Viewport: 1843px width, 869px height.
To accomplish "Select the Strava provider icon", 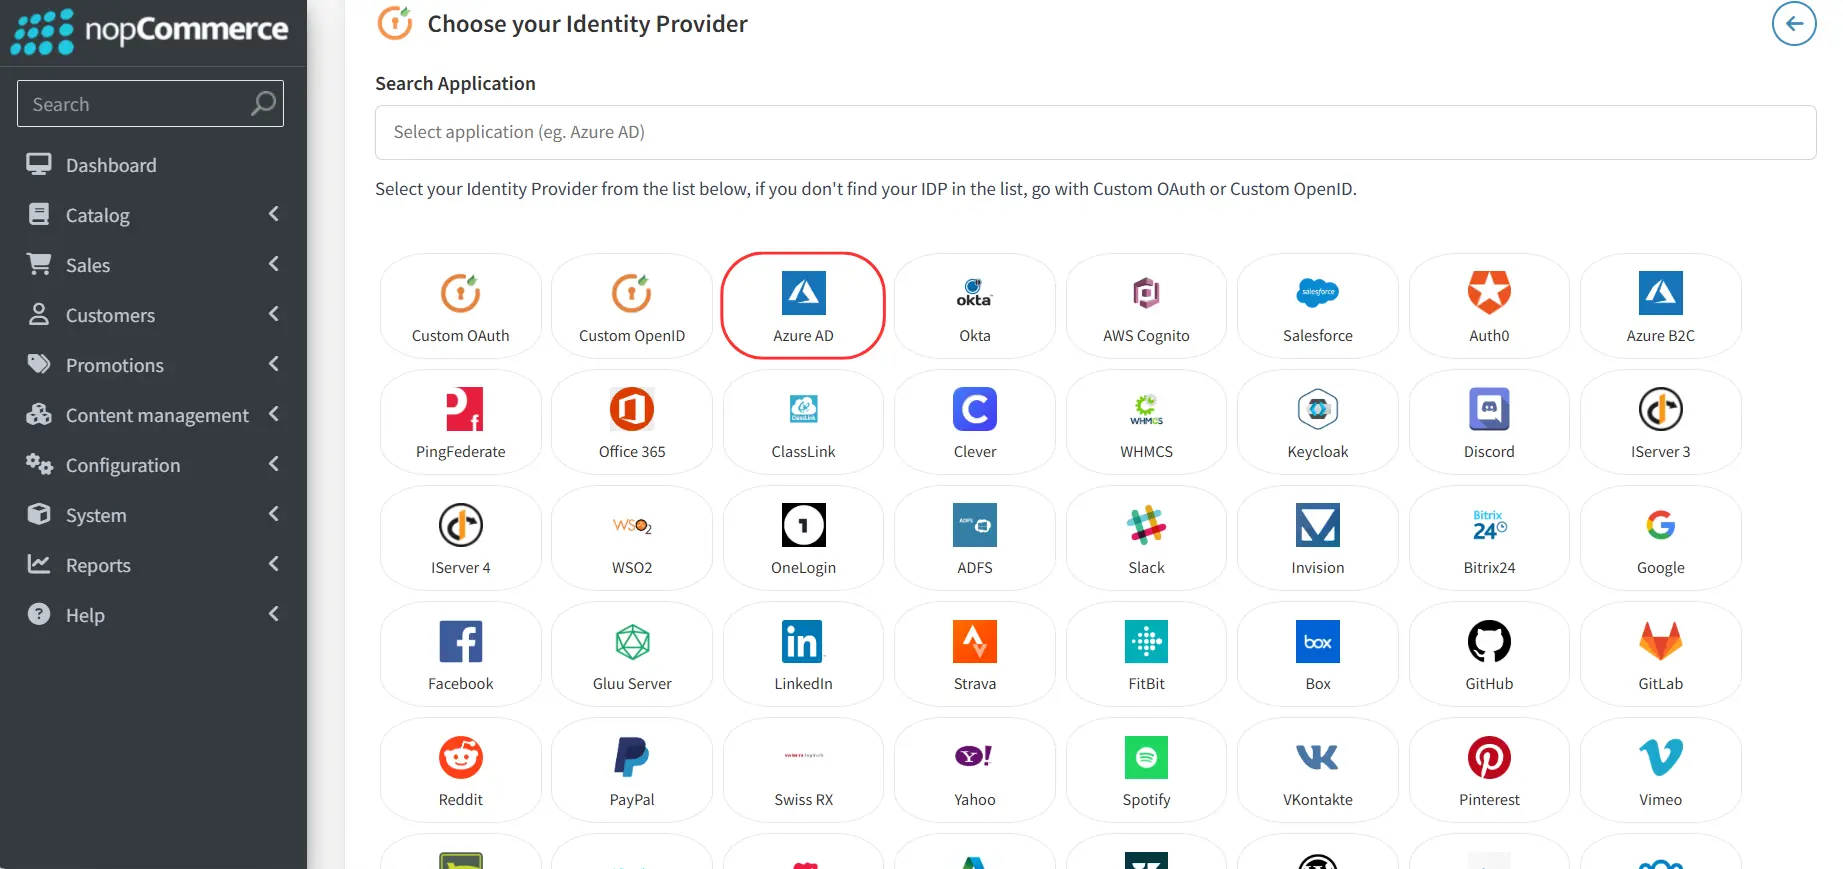I will click(975, 641).
